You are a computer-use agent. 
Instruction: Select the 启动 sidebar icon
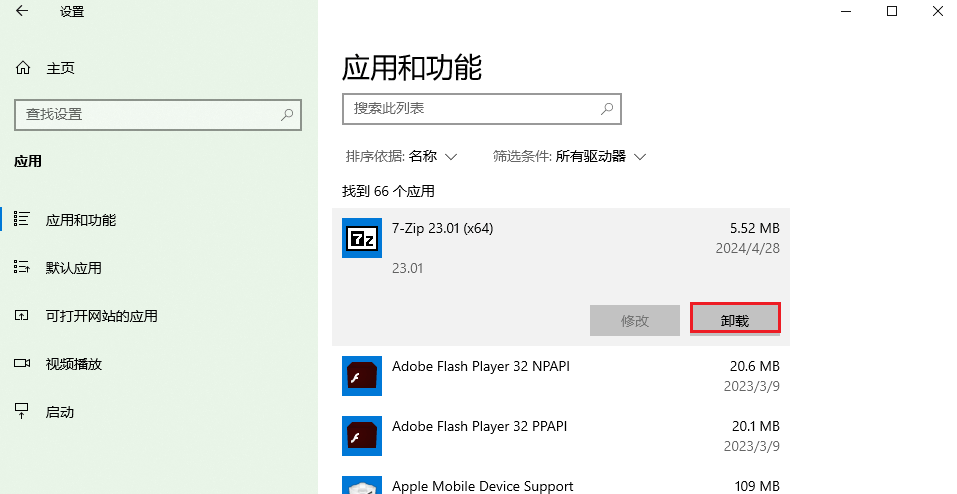coord(21,412)
